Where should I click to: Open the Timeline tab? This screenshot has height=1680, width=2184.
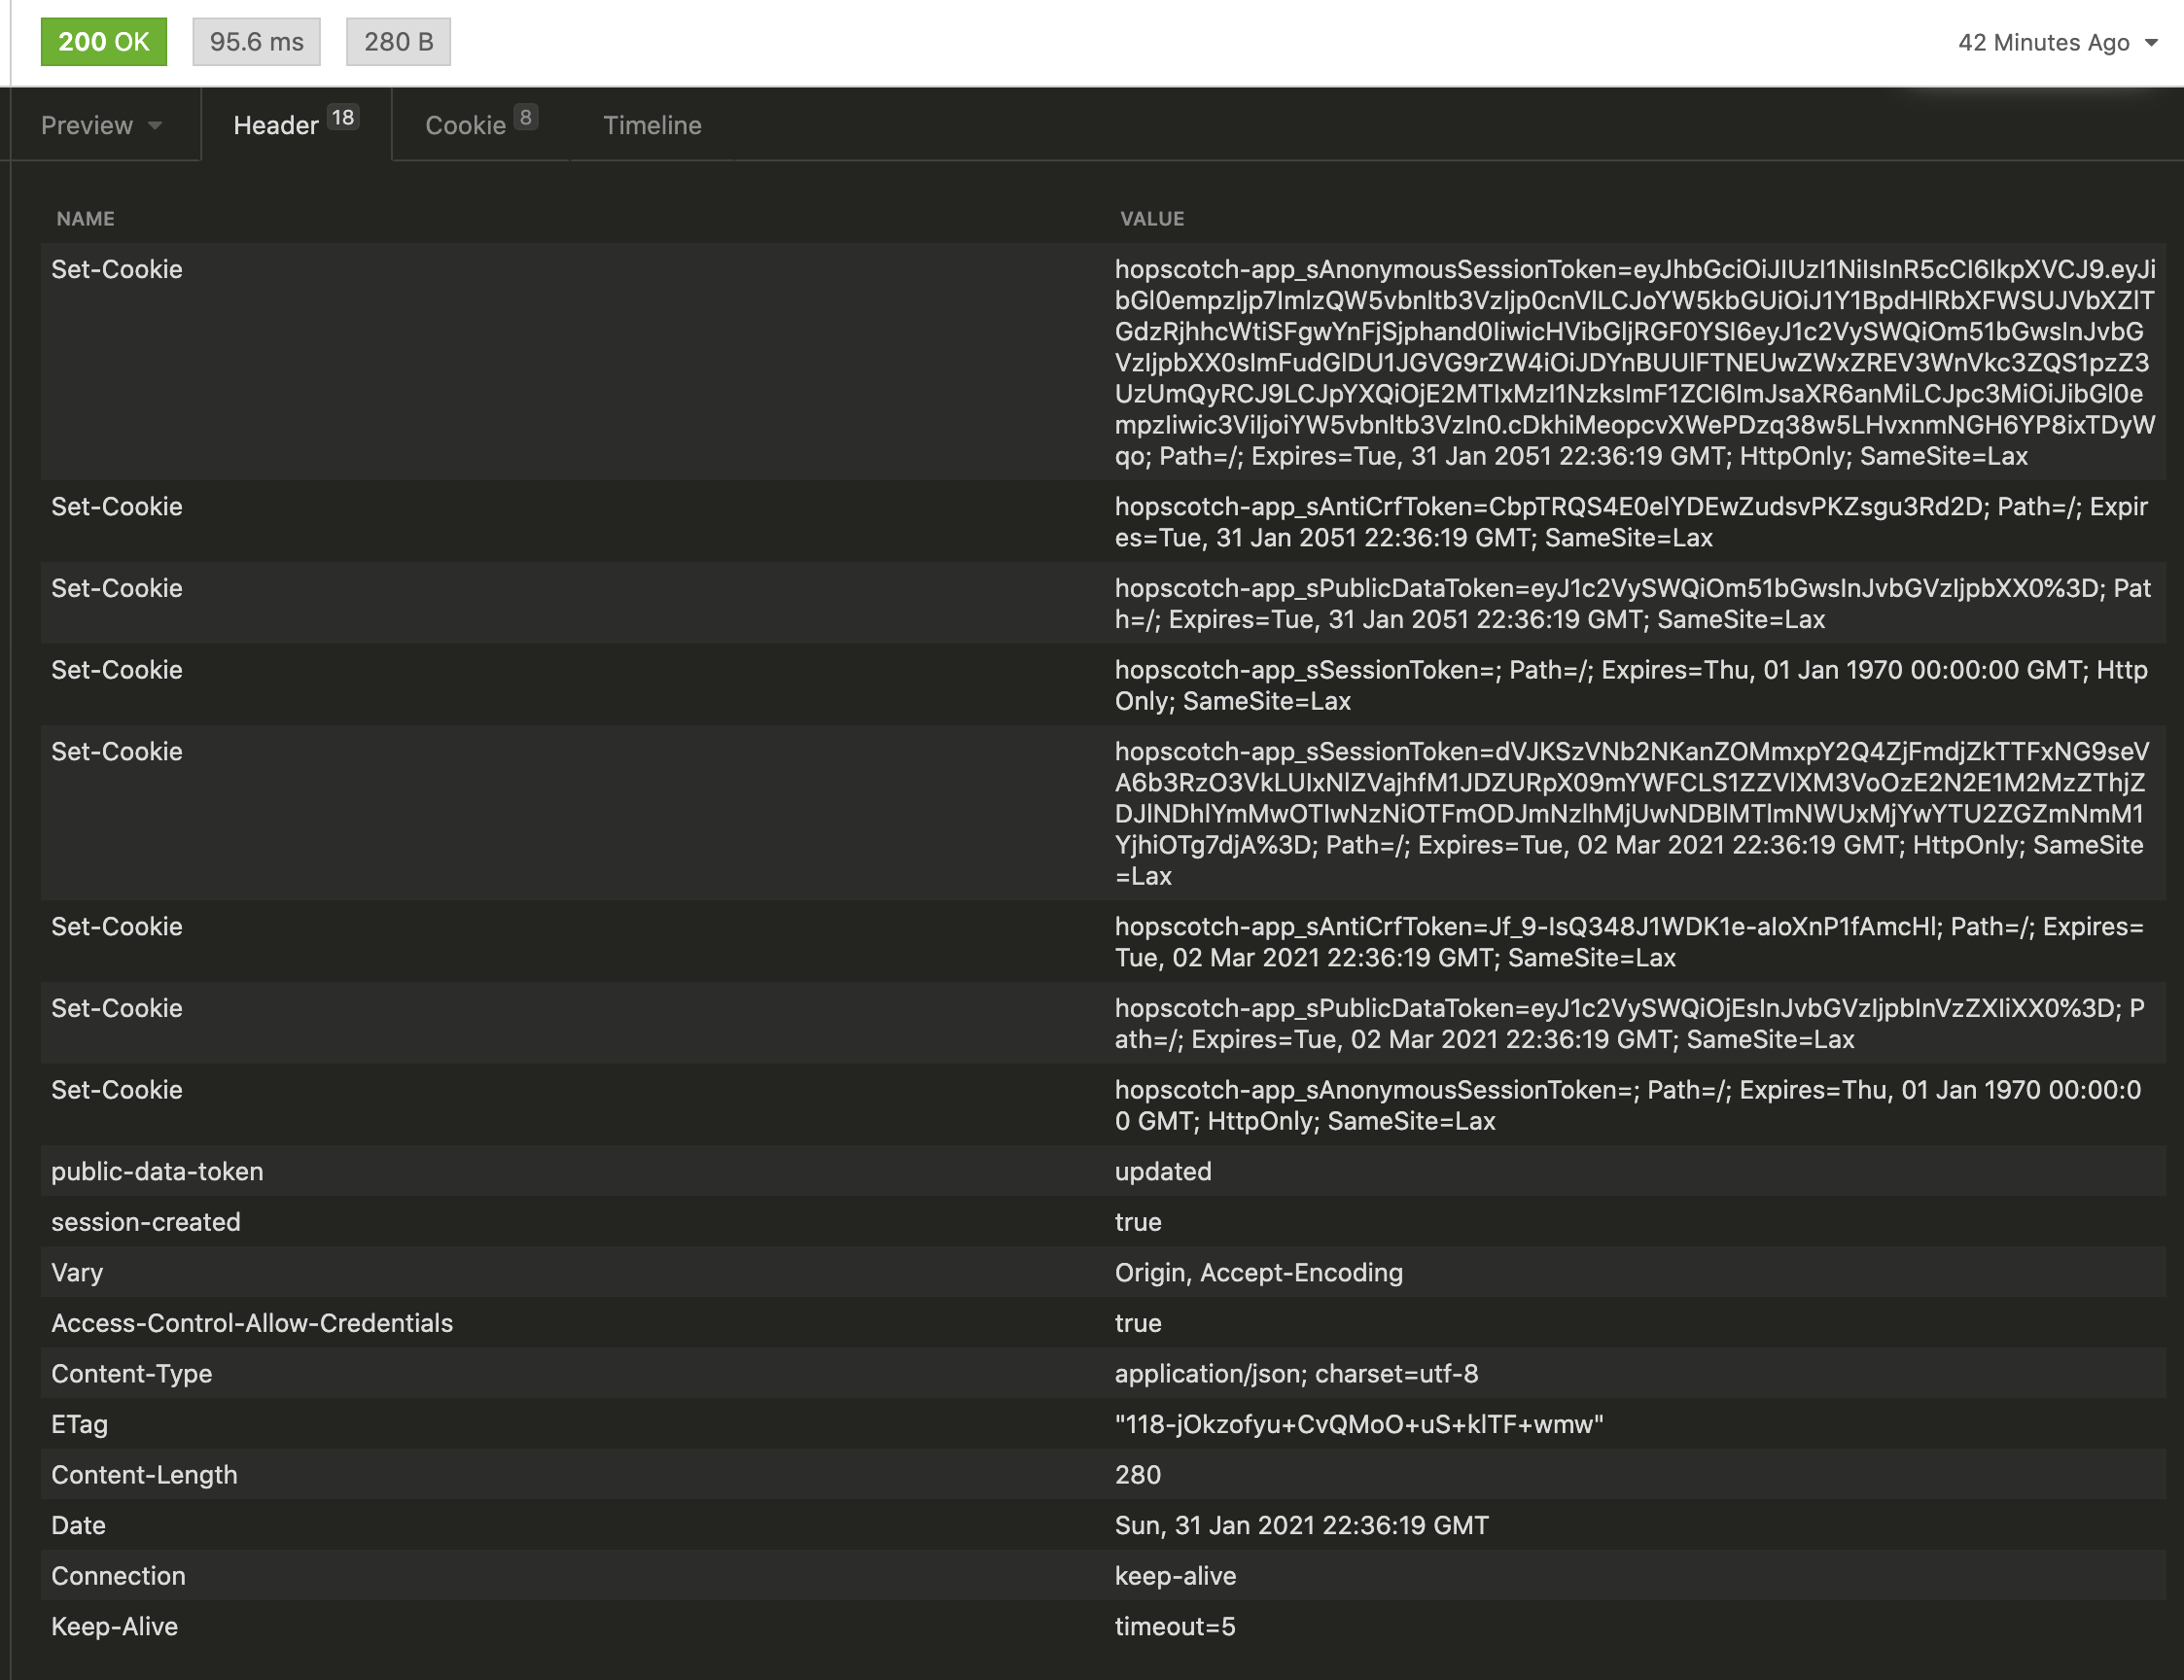(x=651, y=125)
